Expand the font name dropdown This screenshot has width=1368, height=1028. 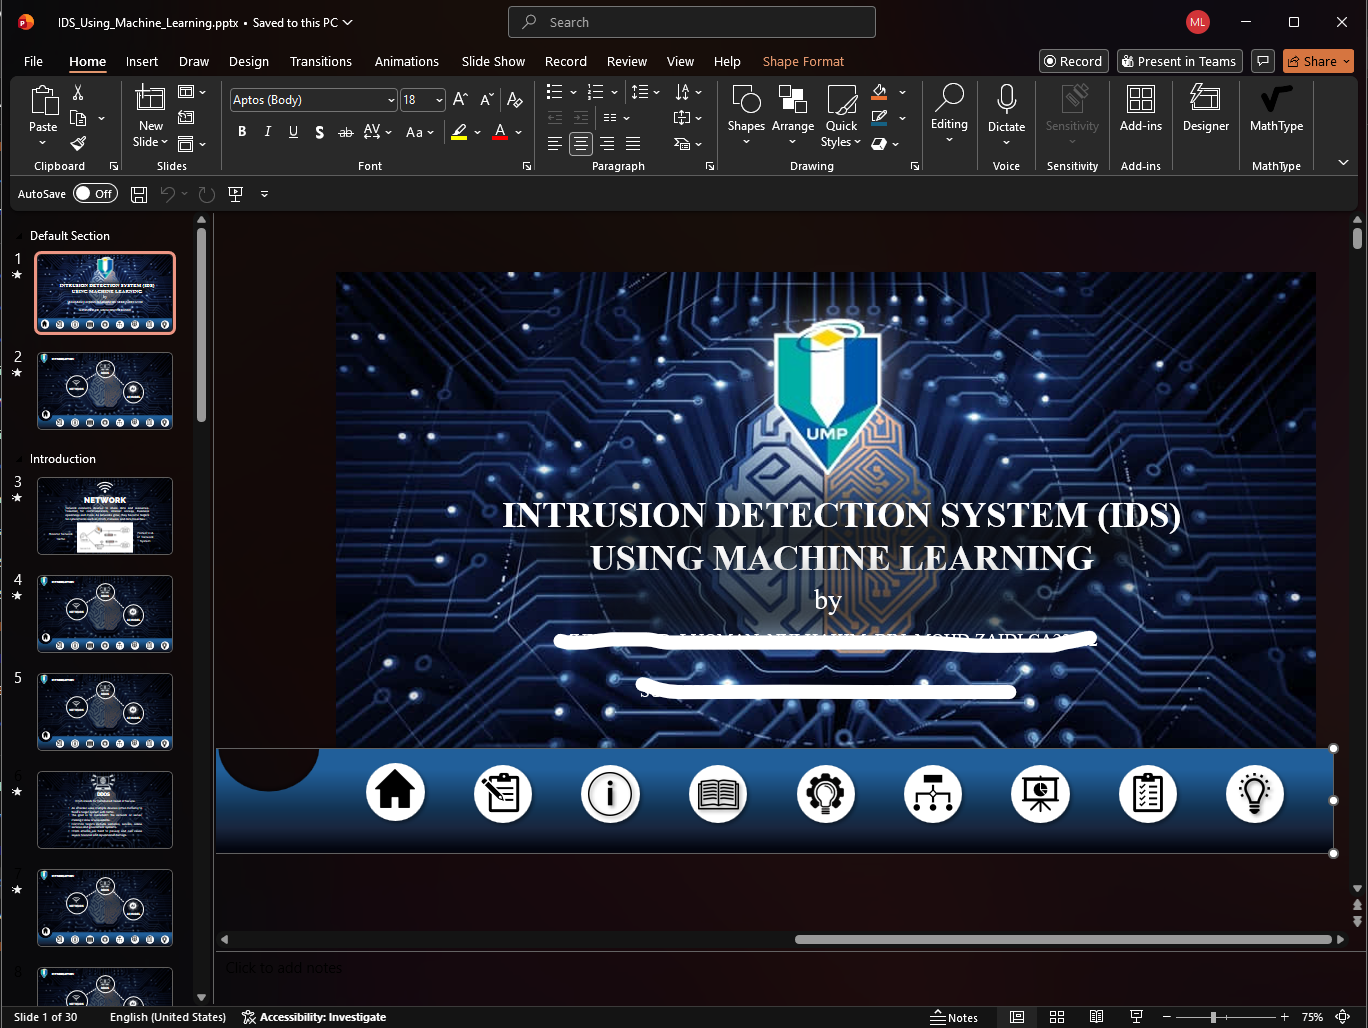[390, 100]
